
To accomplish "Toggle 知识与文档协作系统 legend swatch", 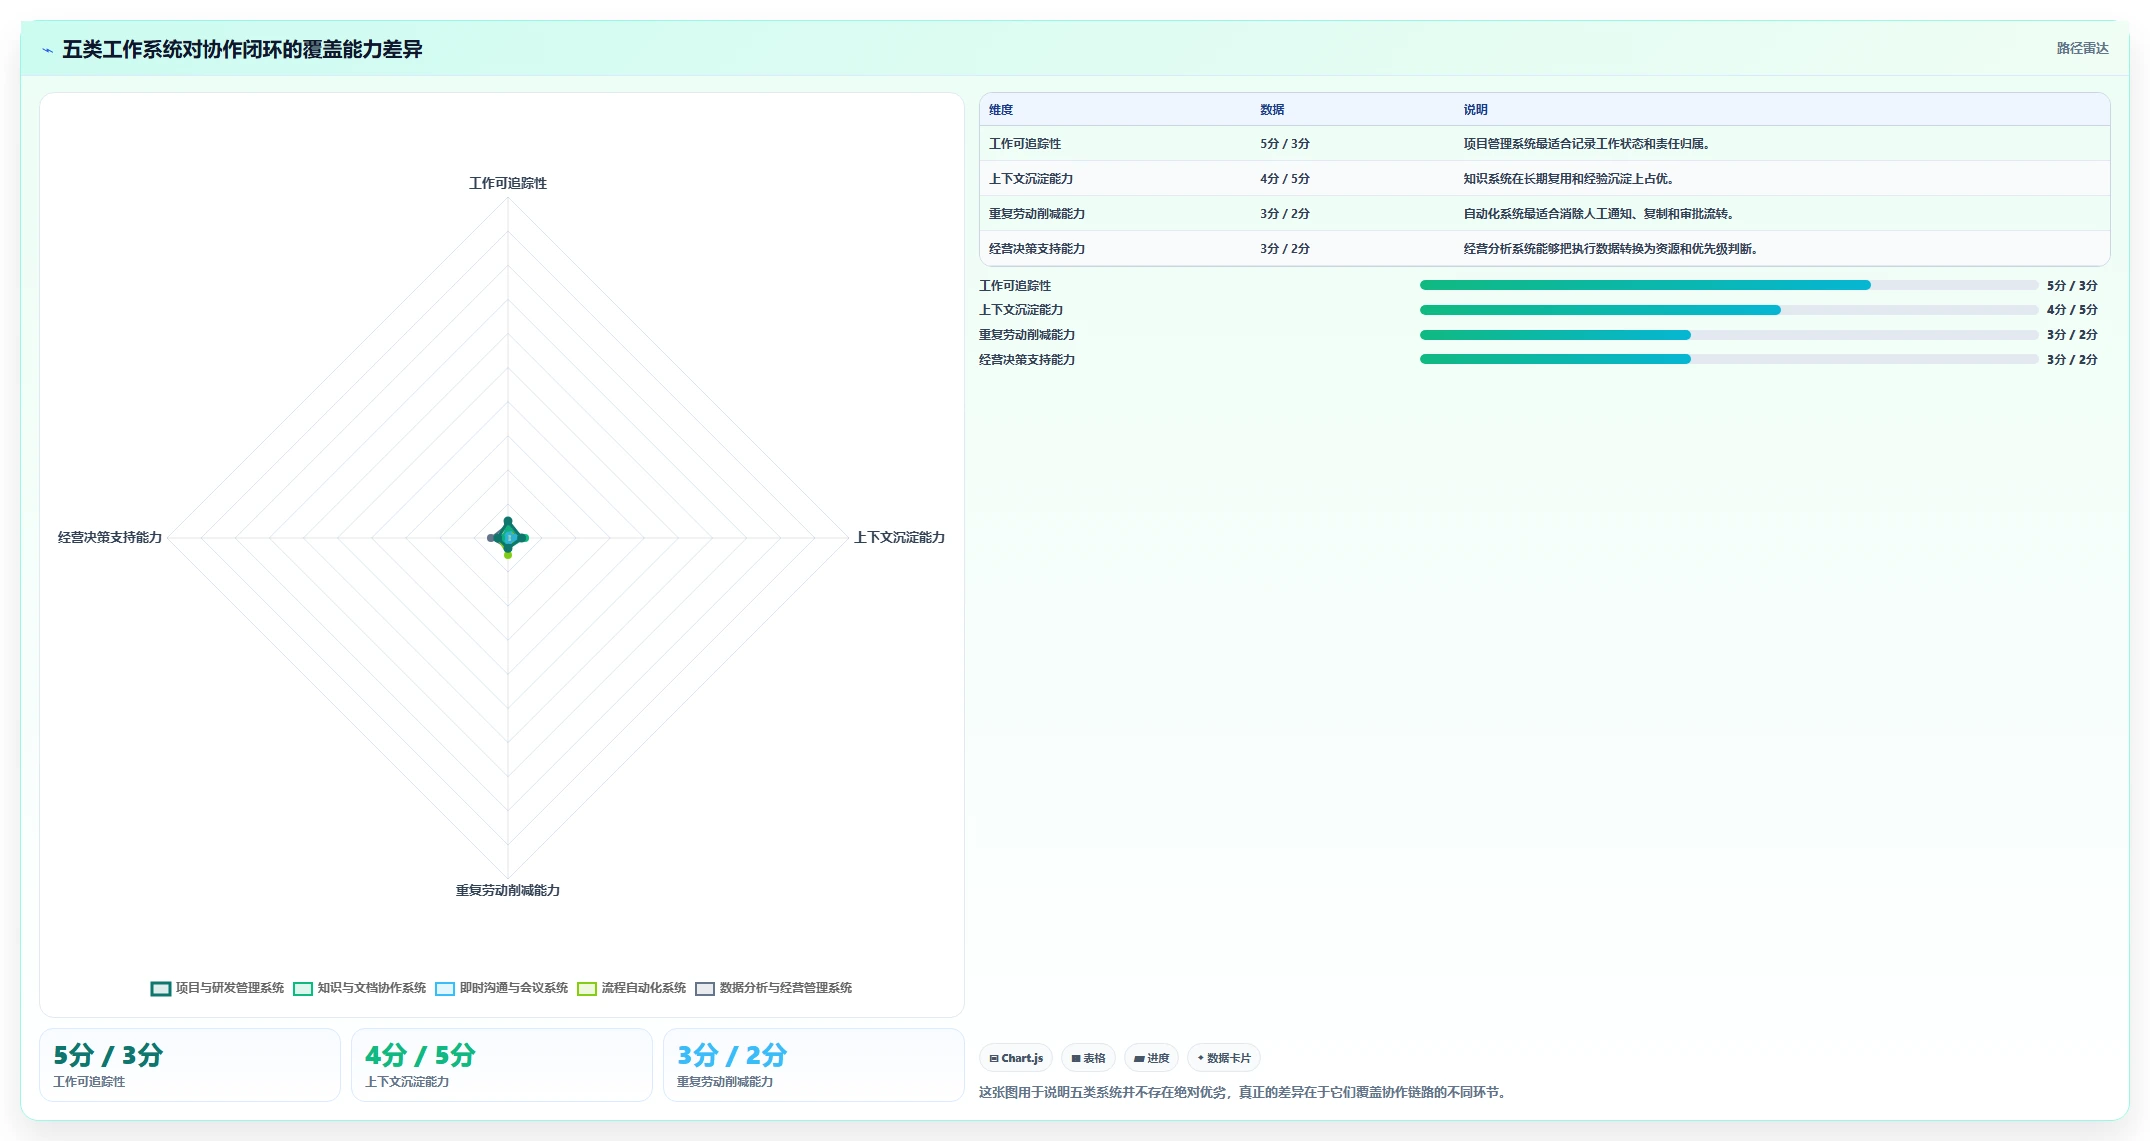I will pos(303,988).
